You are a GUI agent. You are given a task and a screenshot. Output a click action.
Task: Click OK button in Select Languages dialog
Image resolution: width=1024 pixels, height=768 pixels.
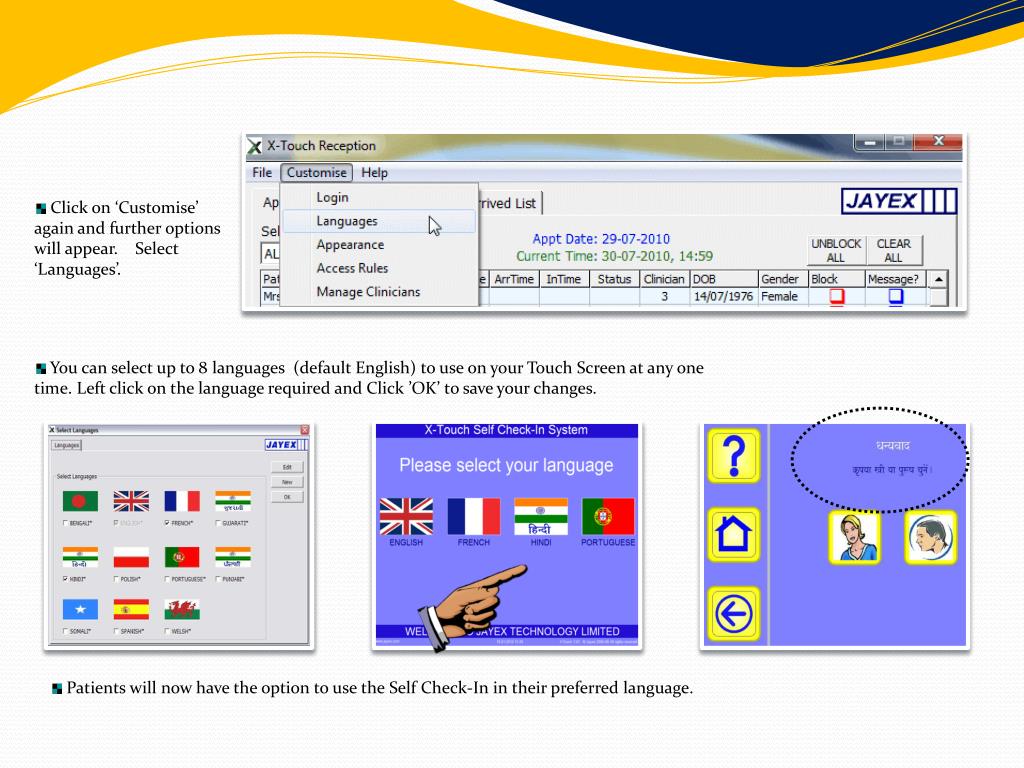(287, 497)
